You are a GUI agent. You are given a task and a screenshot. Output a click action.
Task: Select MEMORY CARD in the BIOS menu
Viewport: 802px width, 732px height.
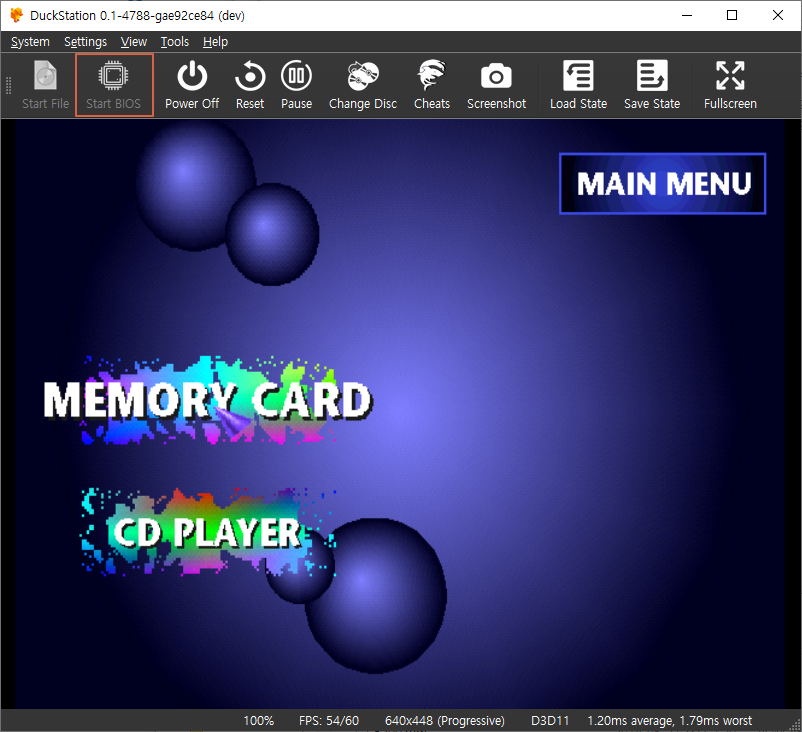click(208, 401)
